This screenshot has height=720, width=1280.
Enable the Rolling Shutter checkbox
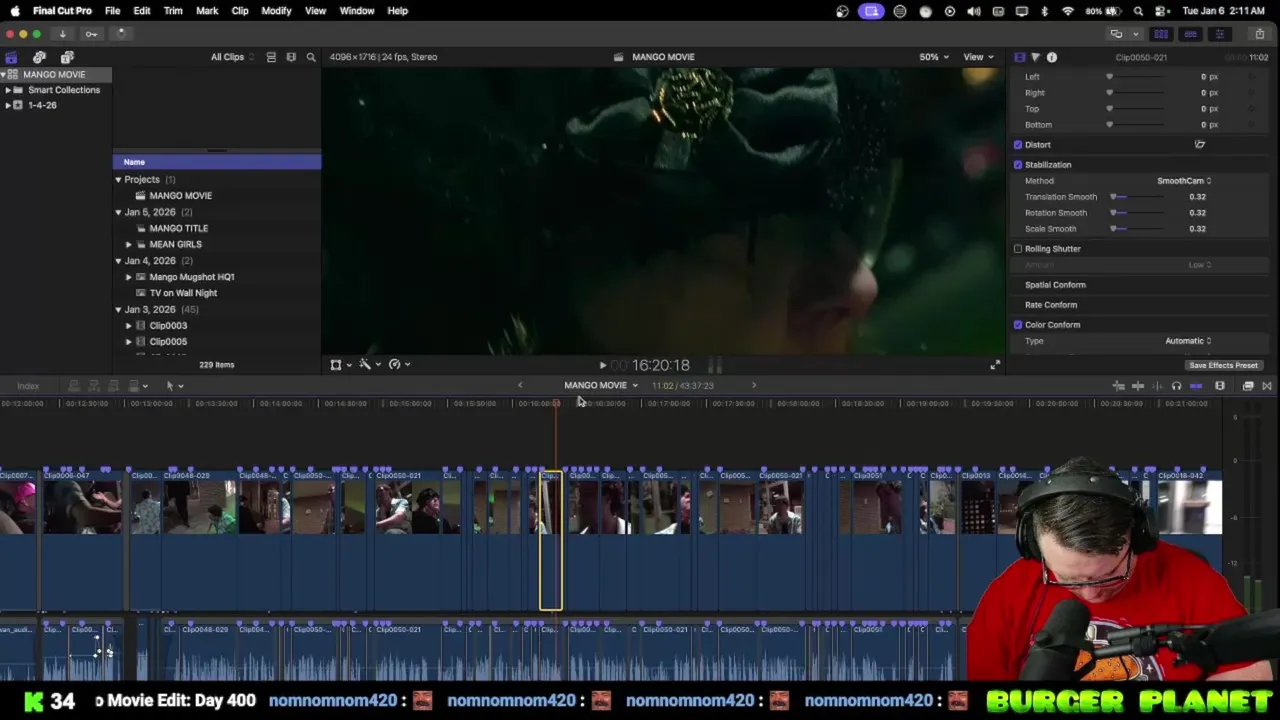pos(1018,249)
